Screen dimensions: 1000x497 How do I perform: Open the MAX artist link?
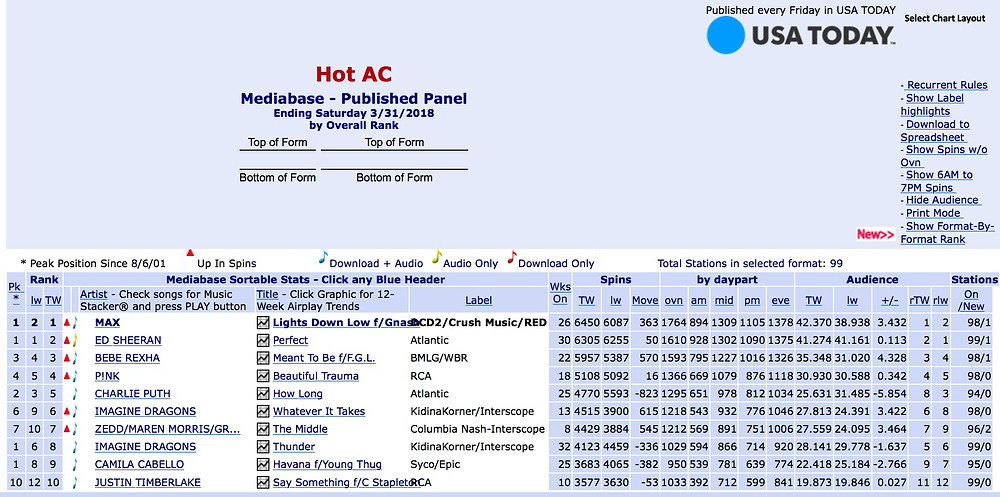pos(107,323)
